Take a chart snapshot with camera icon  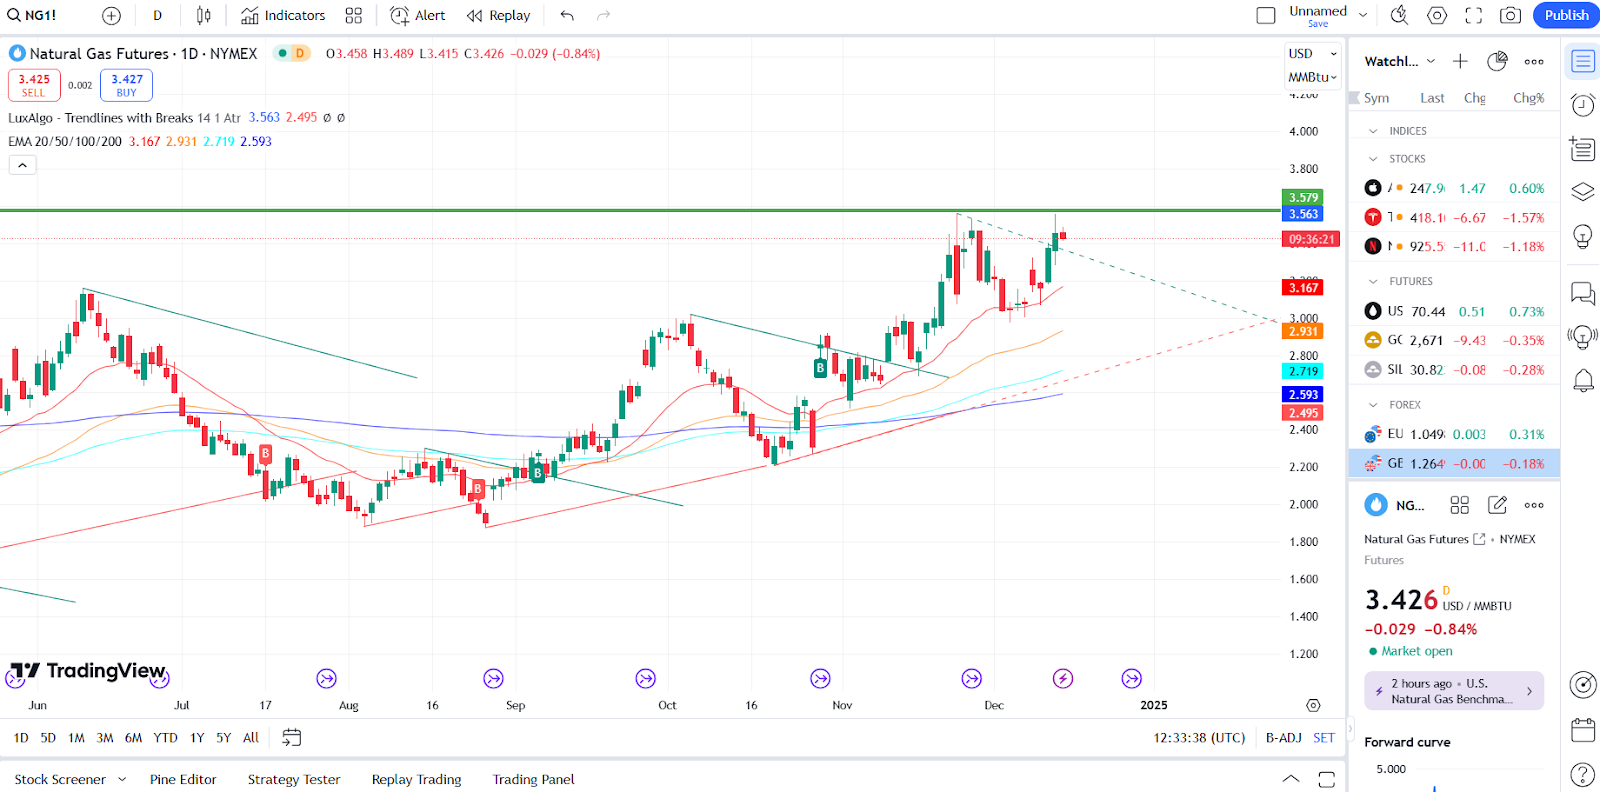1511,15
